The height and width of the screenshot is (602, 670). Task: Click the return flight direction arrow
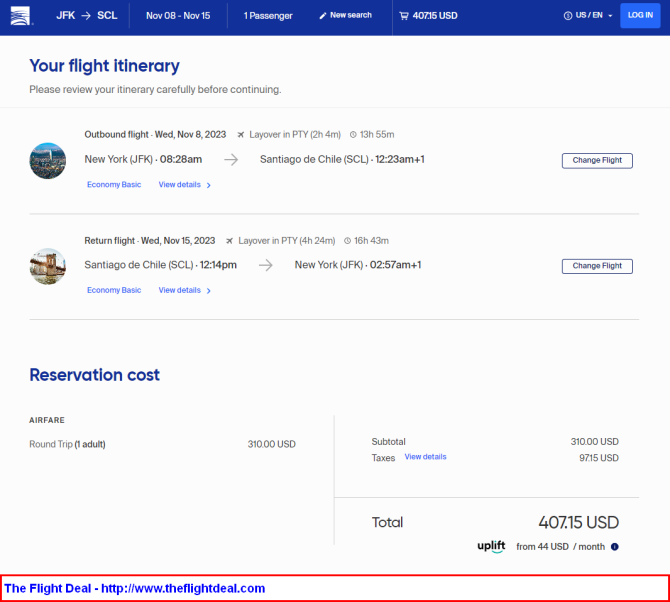(265, 265)
